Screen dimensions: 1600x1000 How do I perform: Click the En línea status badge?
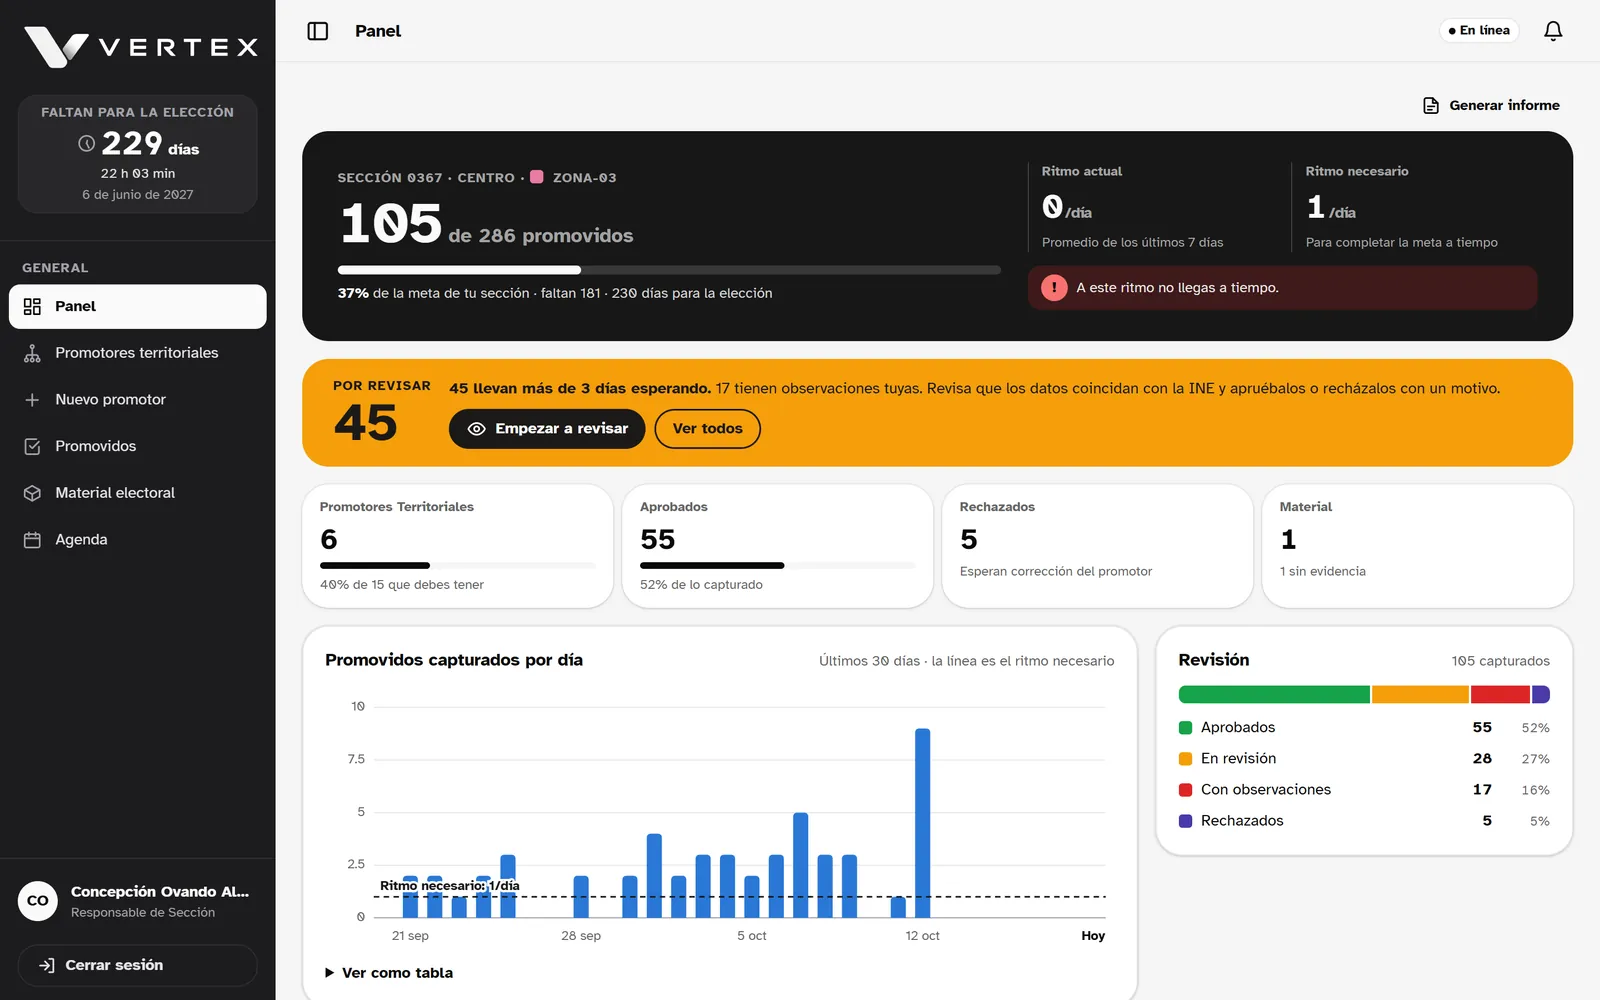(1479, 31)
